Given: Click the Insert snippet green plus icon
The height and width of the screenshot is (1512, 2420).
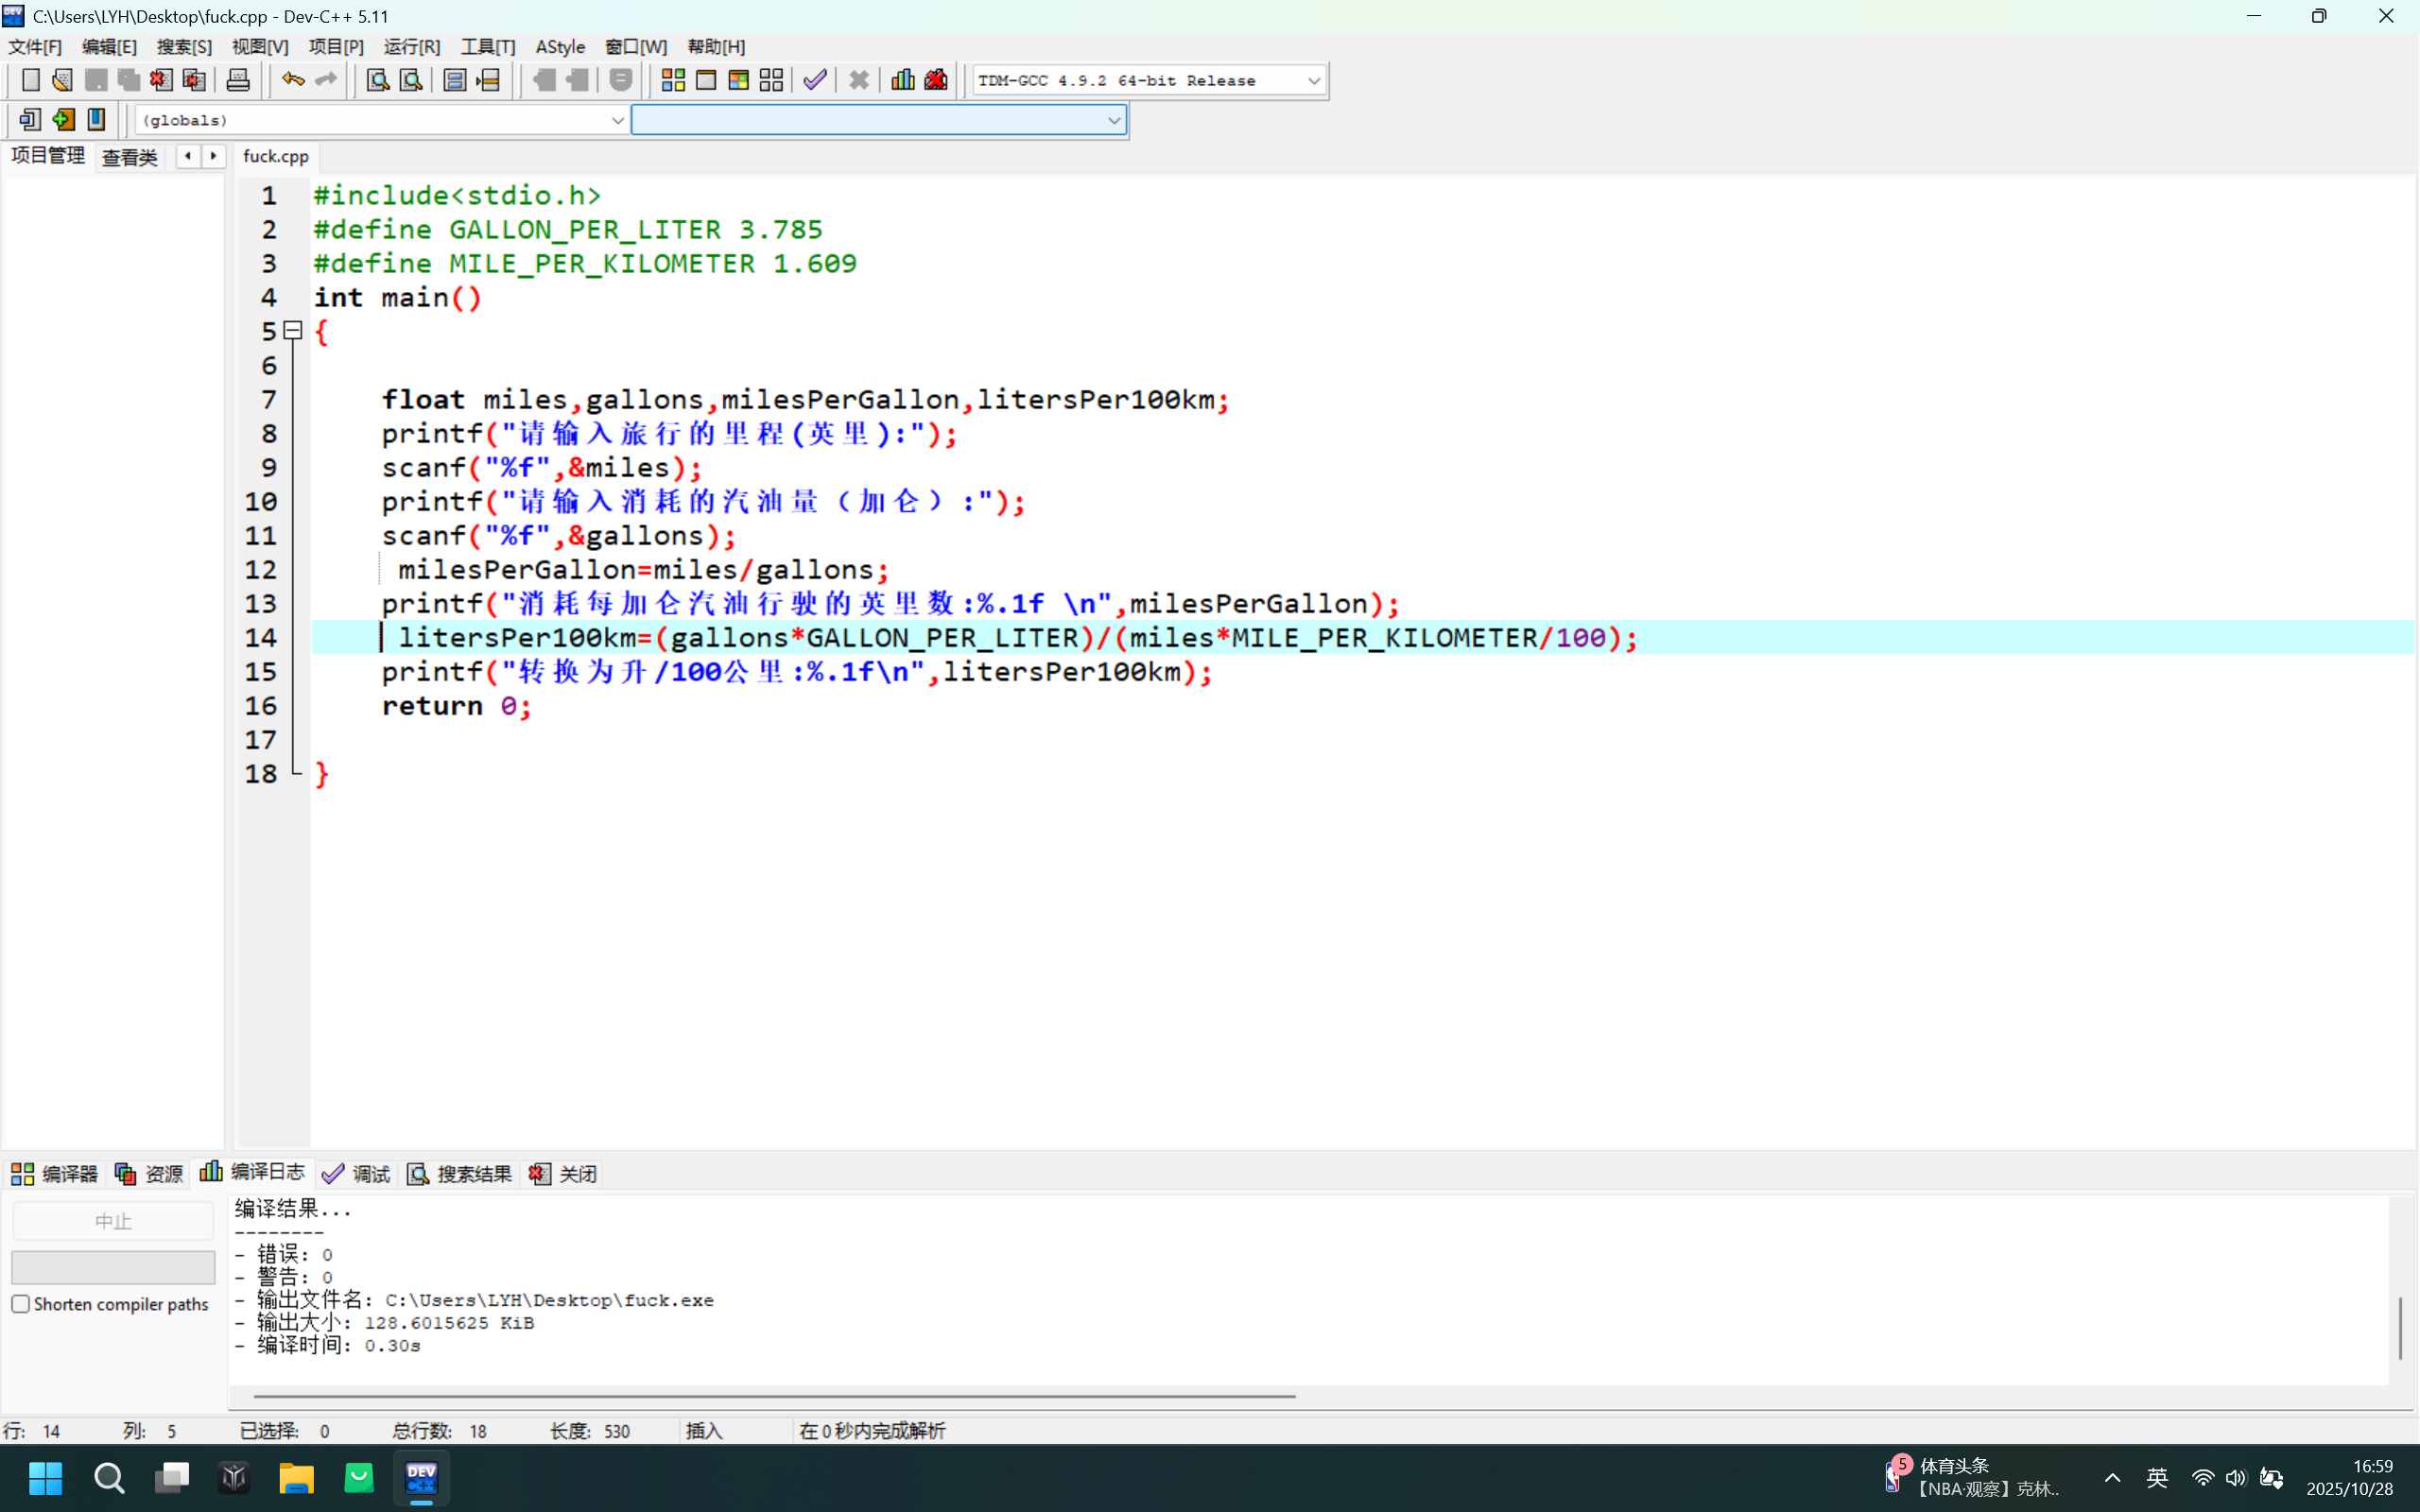Looking at the screenshot, I should [63, 120].
